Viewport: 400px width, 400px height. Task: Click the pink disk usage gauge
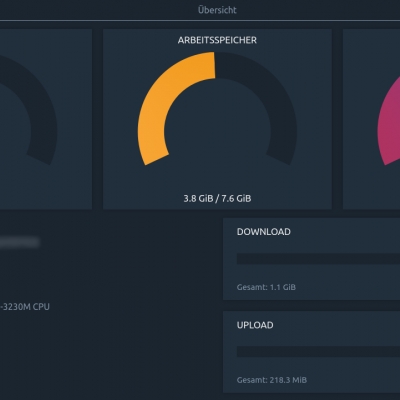pos(388,120)
